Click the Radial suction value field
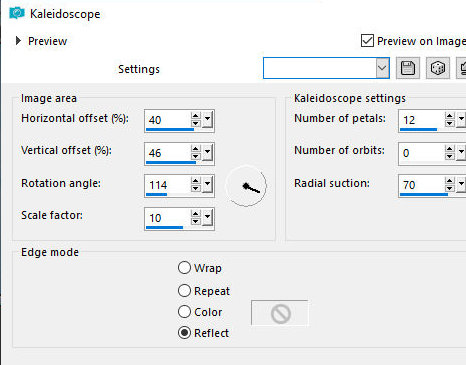The width and height of the screenshot is (466, 365). point(422,184)
